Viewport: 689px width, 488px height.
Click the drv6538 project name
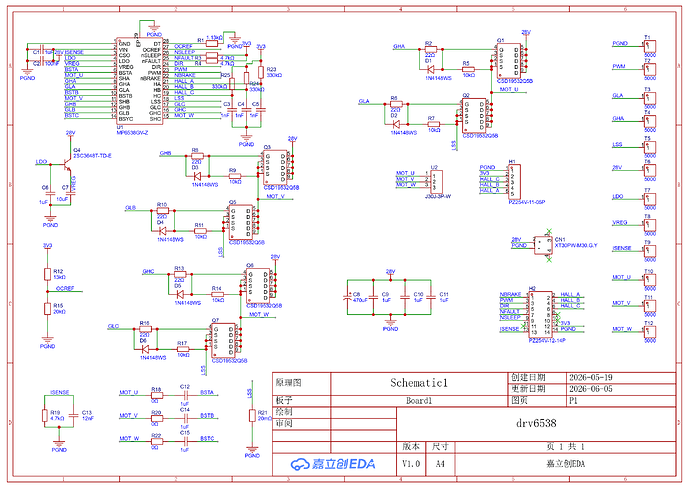tap(536, 423)
